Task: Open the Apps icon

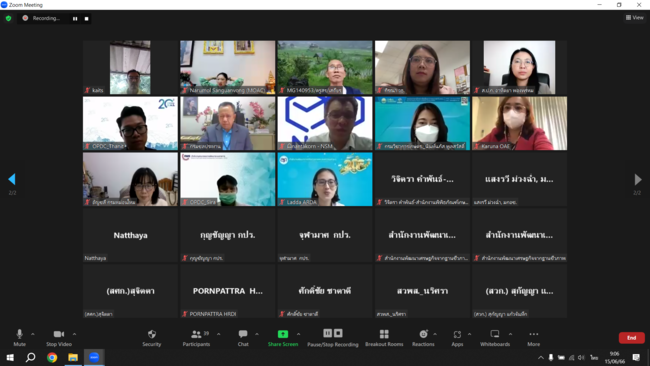Action: [457, 334]
